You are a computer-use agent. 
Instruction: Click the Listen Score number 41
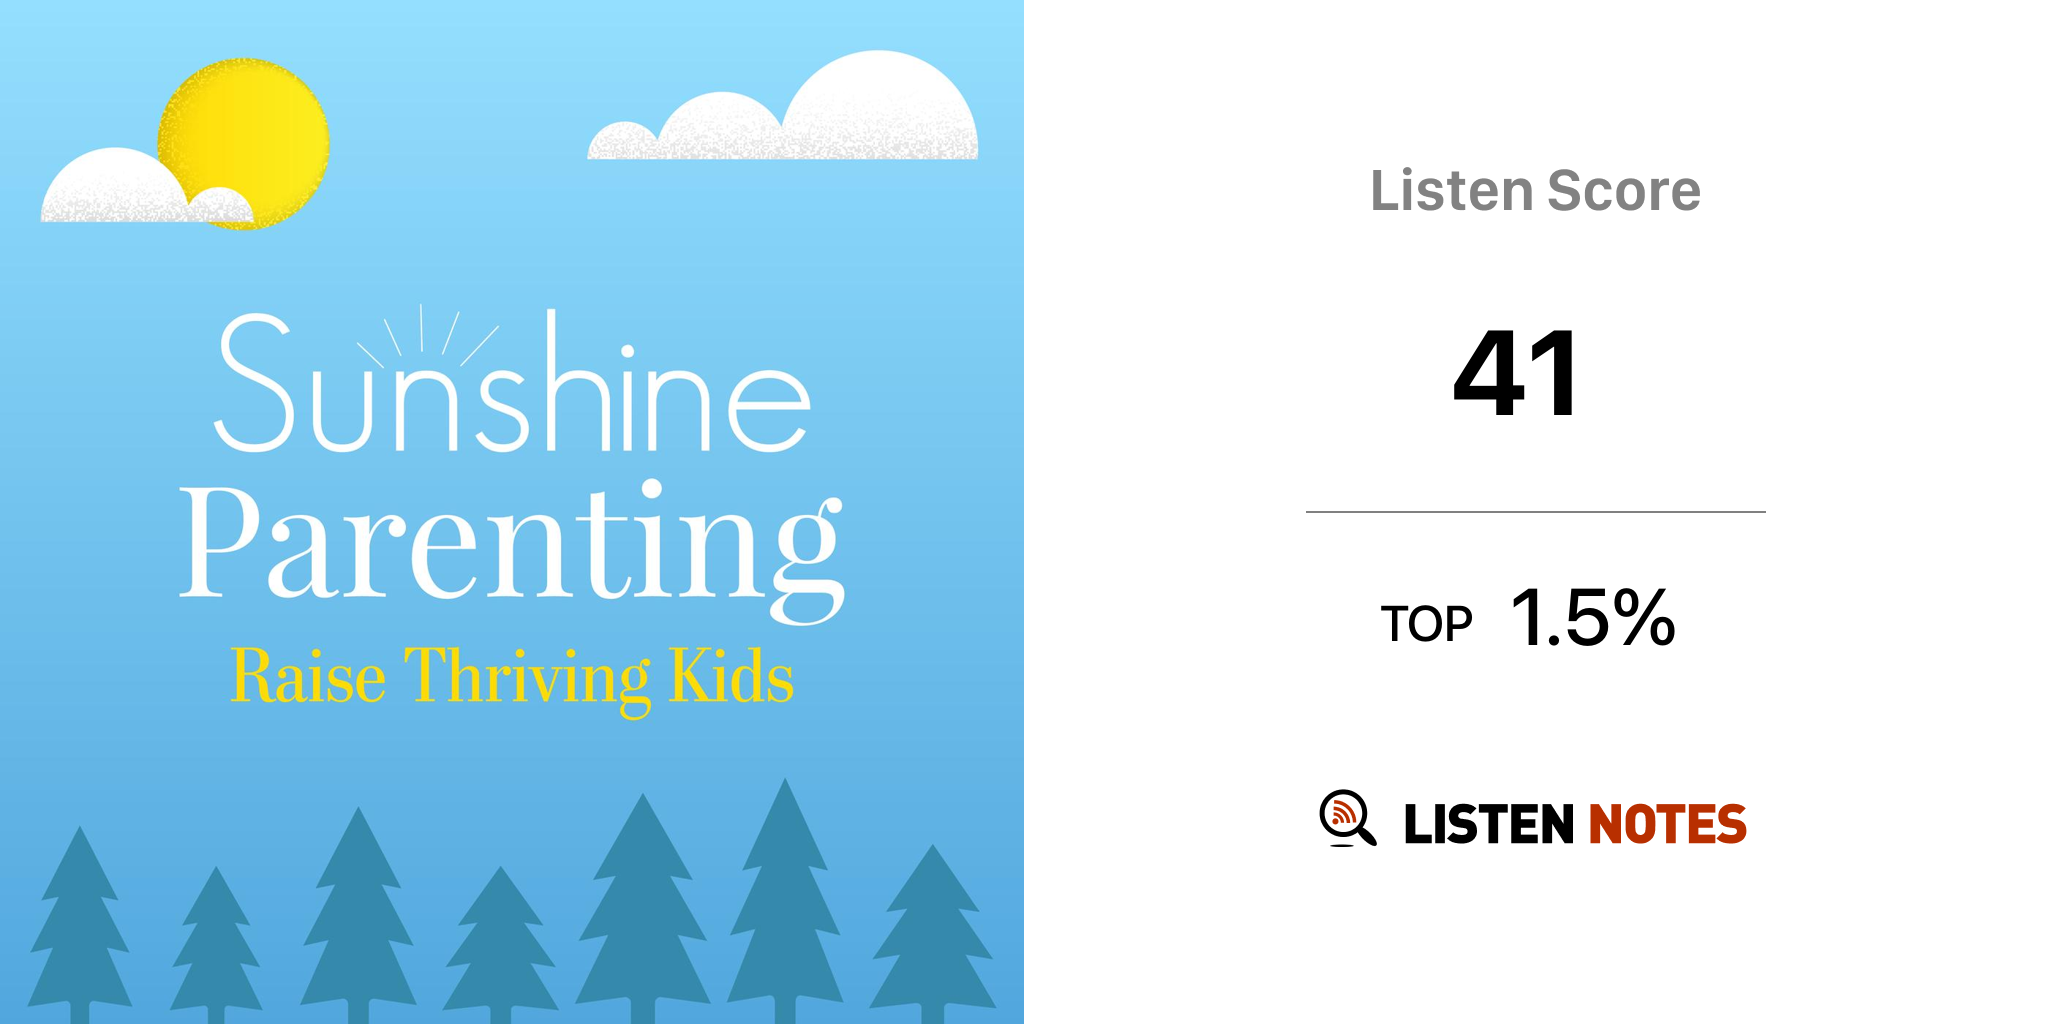click(x=1517, y=375)
